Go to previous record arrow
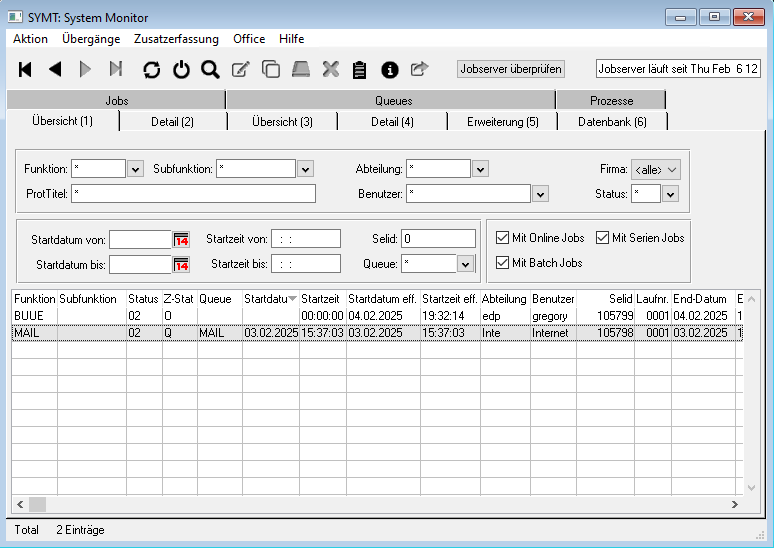Image resolution: width=774 pixels, height=548 pixels. [x=55, y=69]
